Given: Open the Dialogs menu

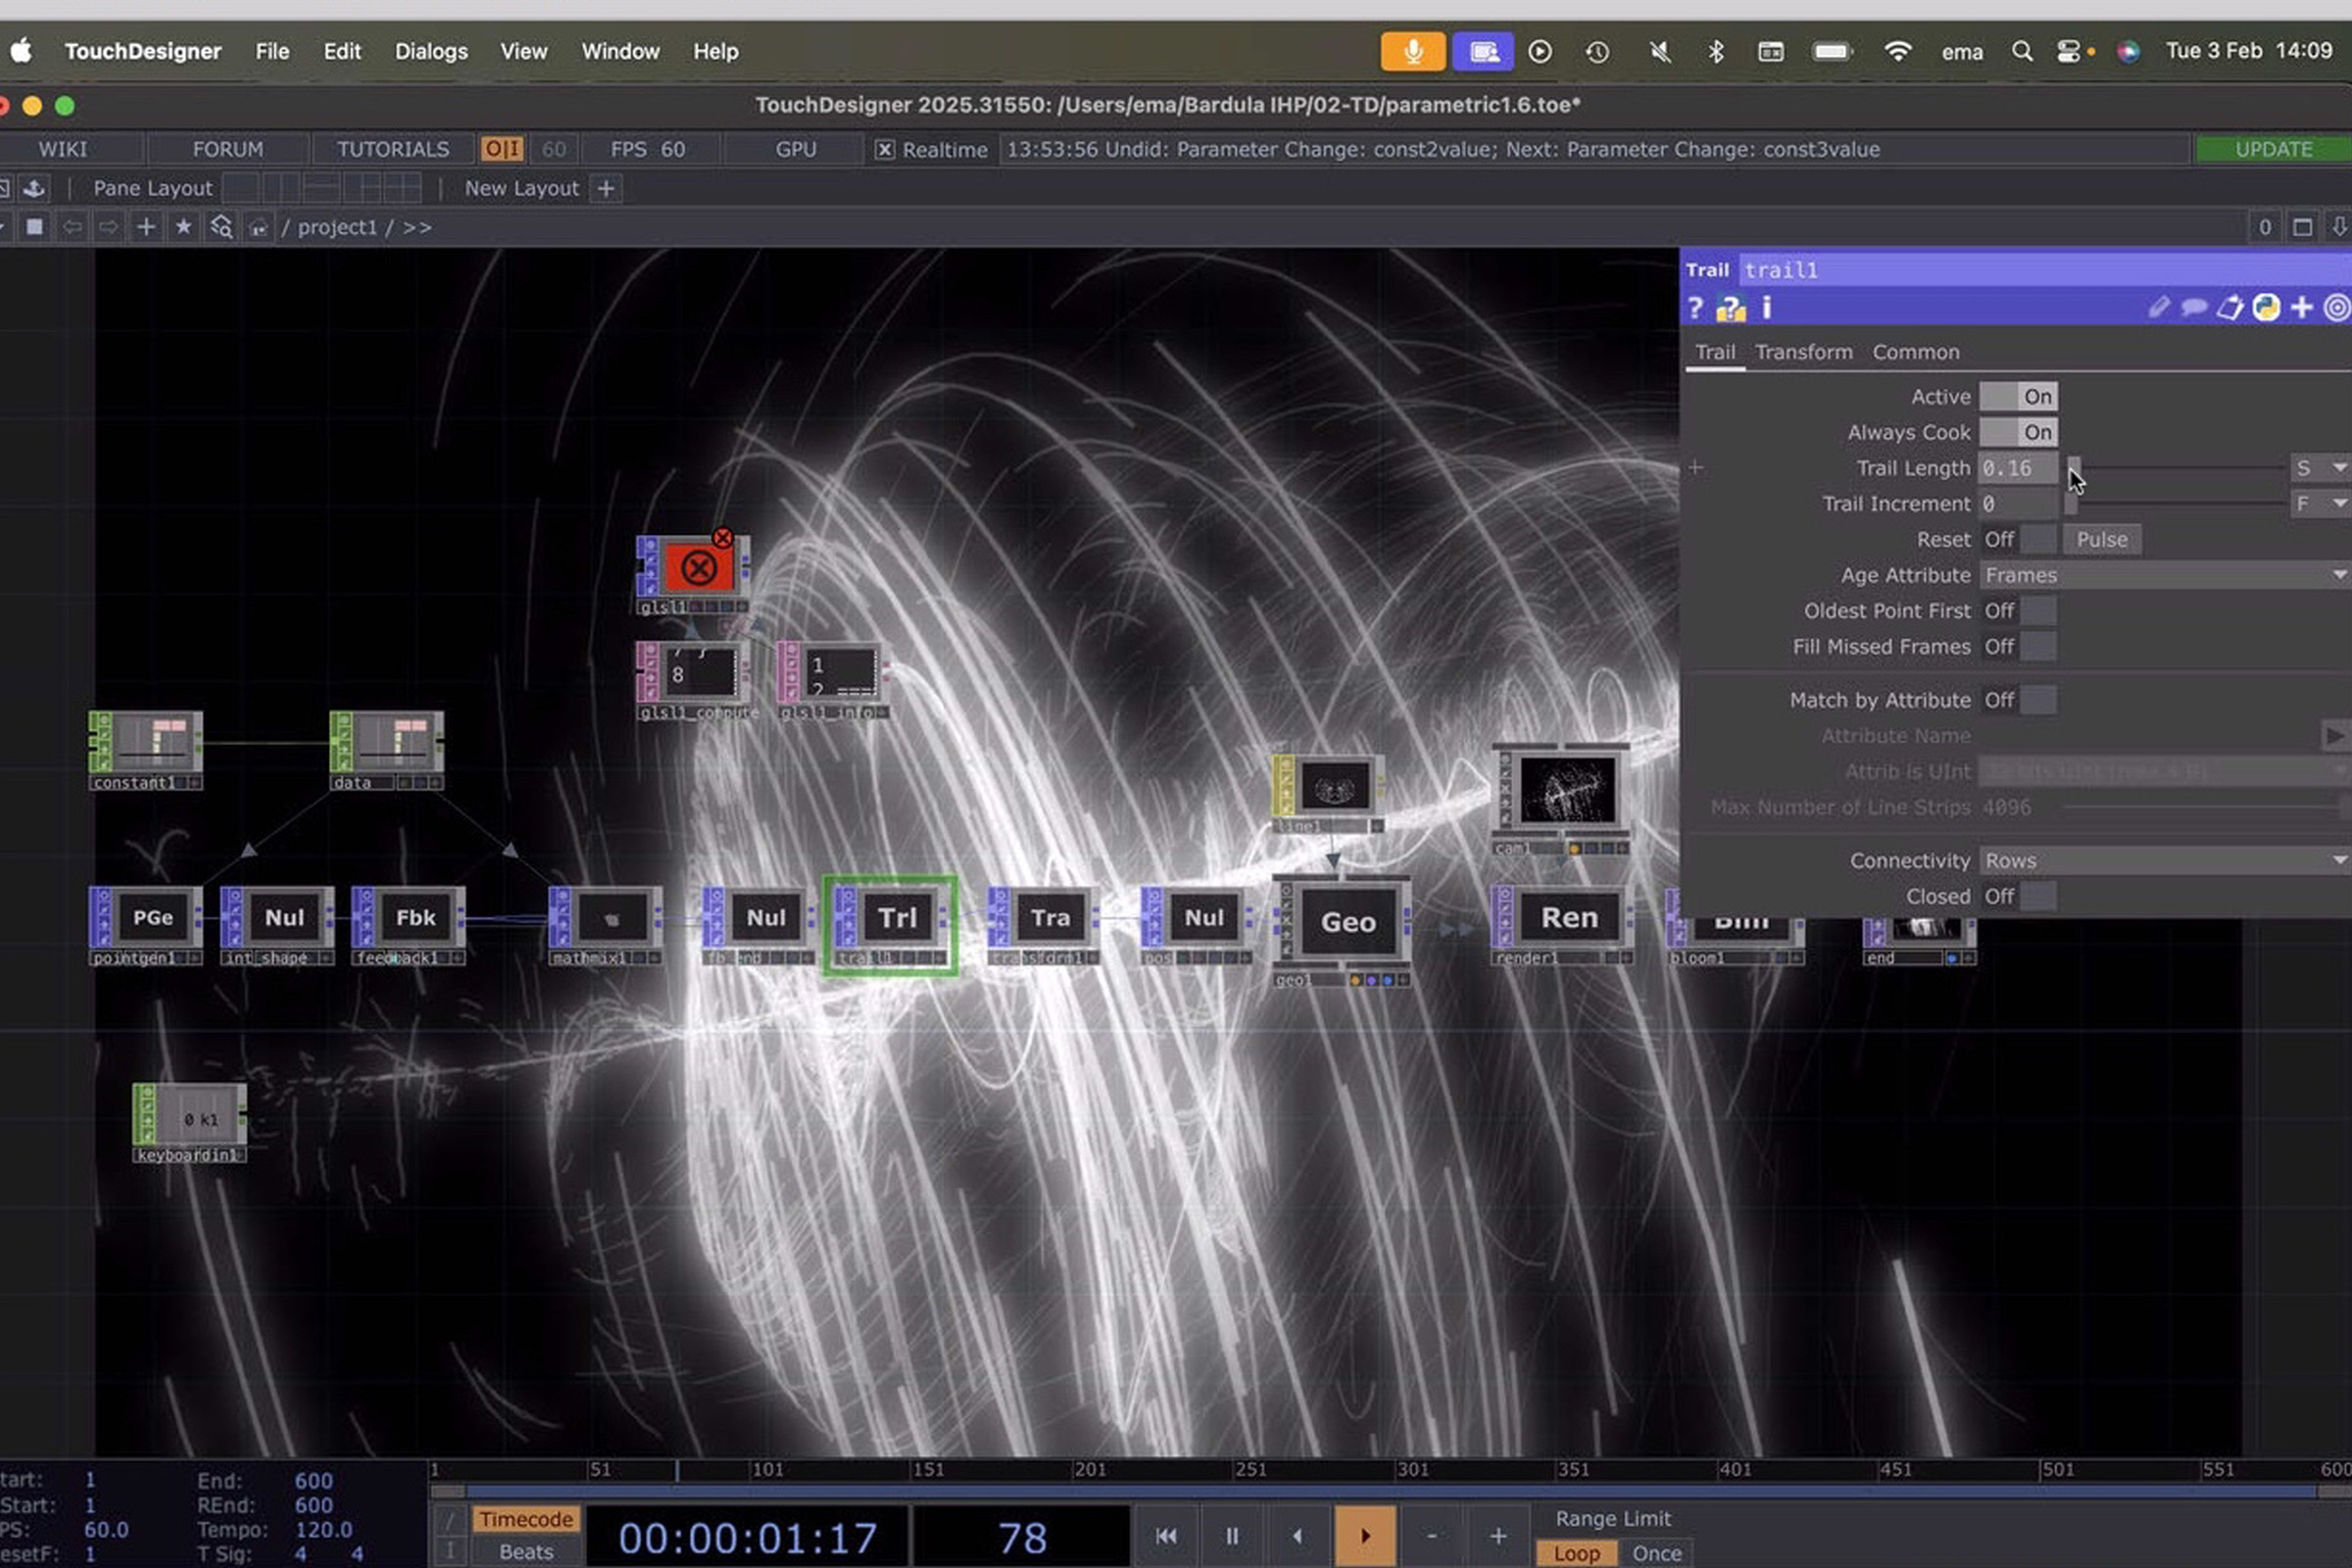Looking at the screenshot, I should 431,51.
